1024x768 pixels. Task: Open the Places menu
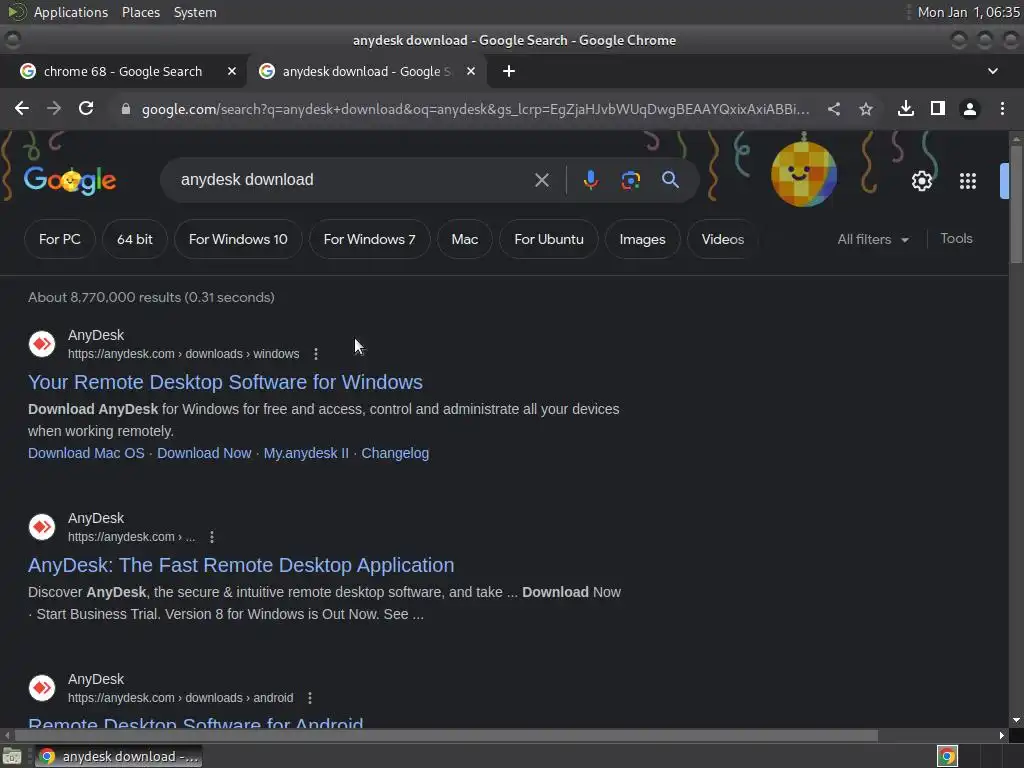click(x=141, y=12)
